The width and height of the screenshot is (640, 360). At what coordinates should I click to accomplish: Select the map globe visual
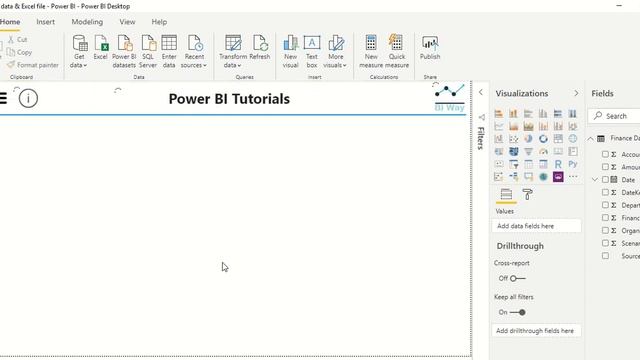(x=573, y=139)
